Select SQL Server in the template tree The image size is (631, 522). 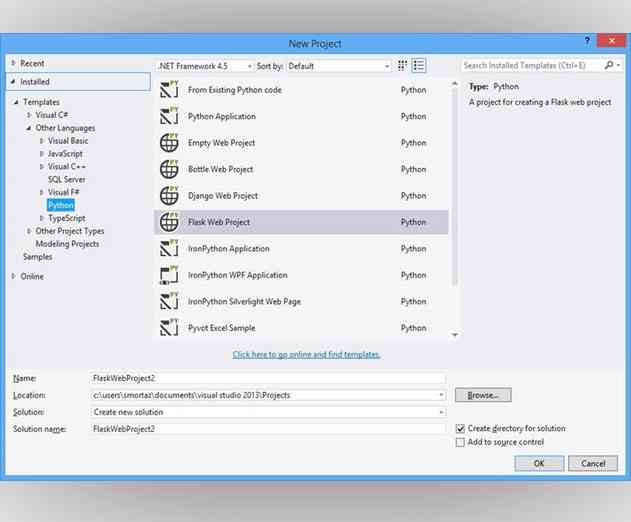(x=67, y=180)
